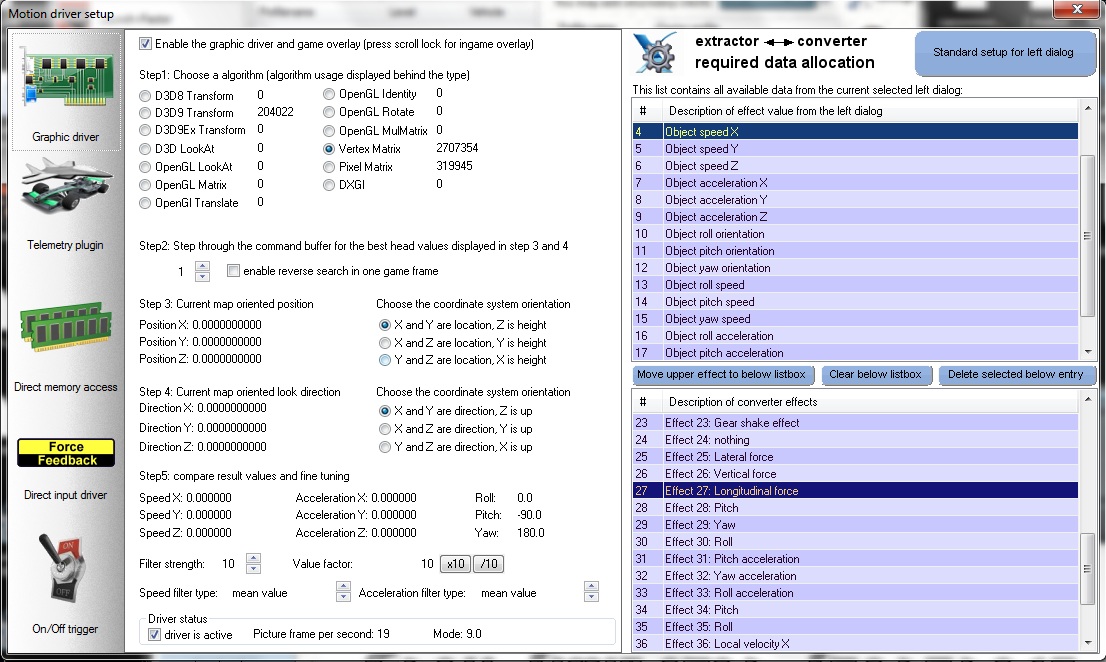Select Object yaw orientation row

coord(856,268)
